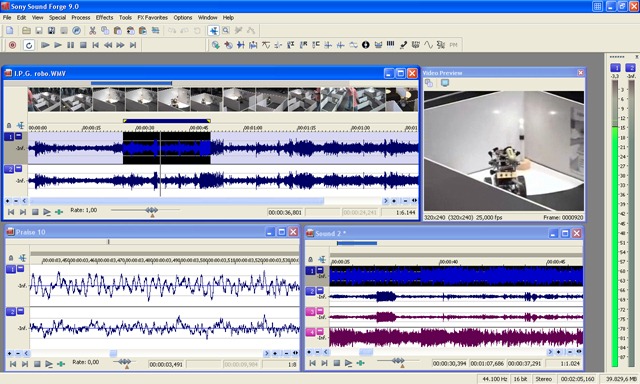
Task: Click the 16 bit depth in status bar
Action: (520, 379)
